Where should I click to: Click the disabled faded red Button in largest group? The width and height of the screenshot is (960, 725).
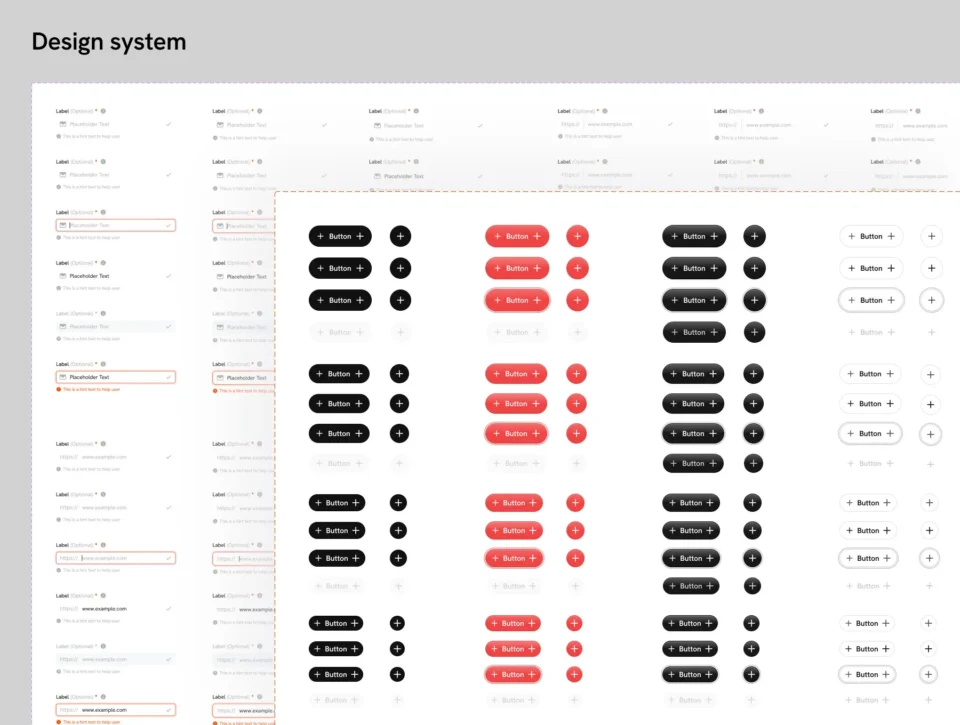coord(517,332)
